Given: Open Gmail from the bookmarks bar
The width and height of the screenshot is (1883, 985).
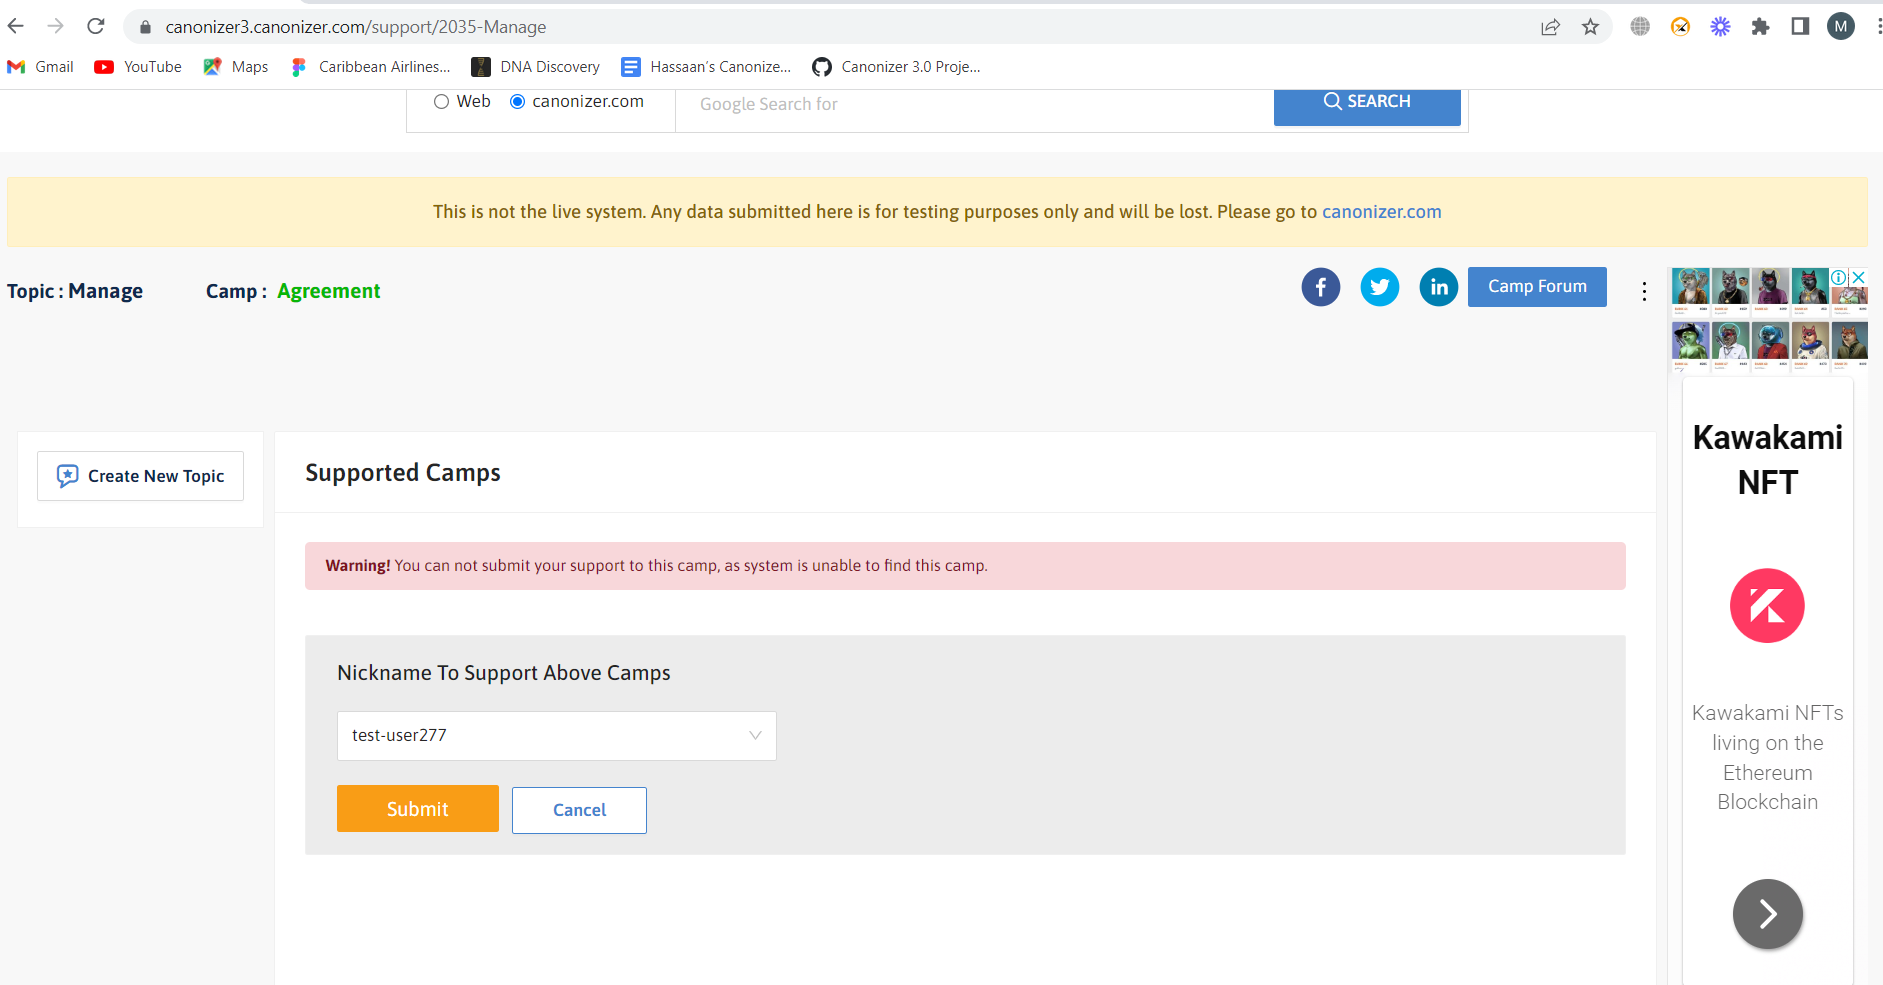Looking at the screenshot, I should (40, 67).
